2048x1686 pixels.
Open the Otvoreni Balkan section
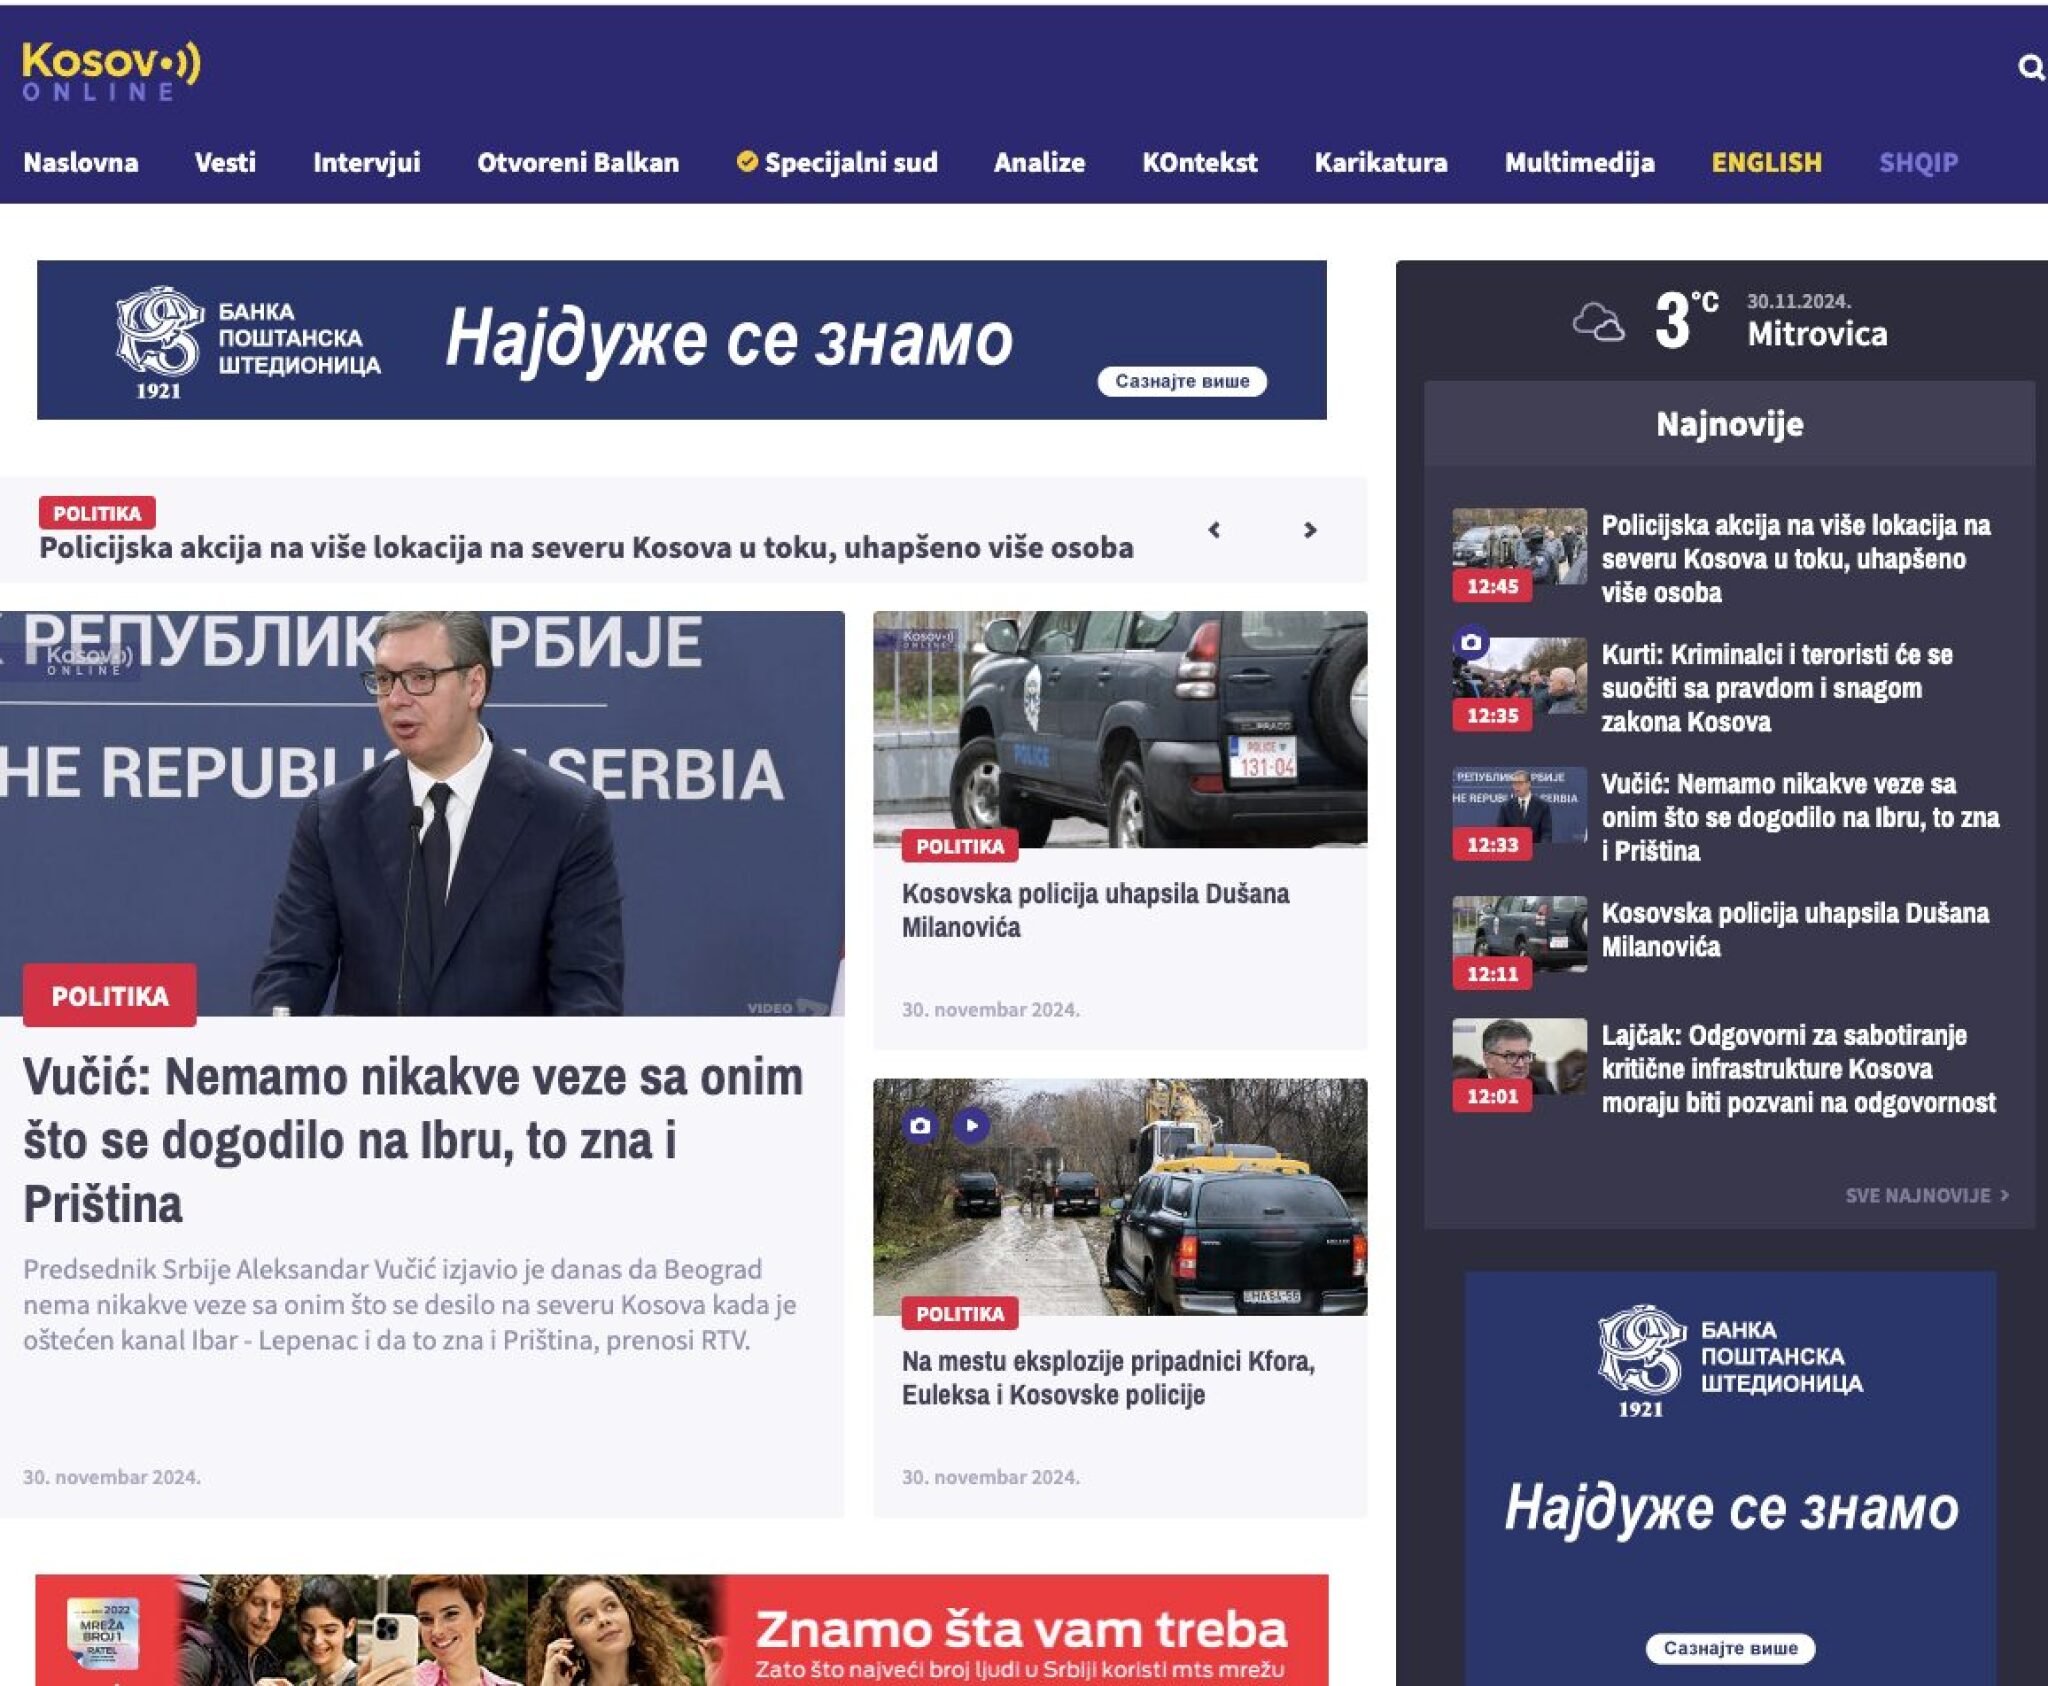pyautogui.click(x=580, y=162)
